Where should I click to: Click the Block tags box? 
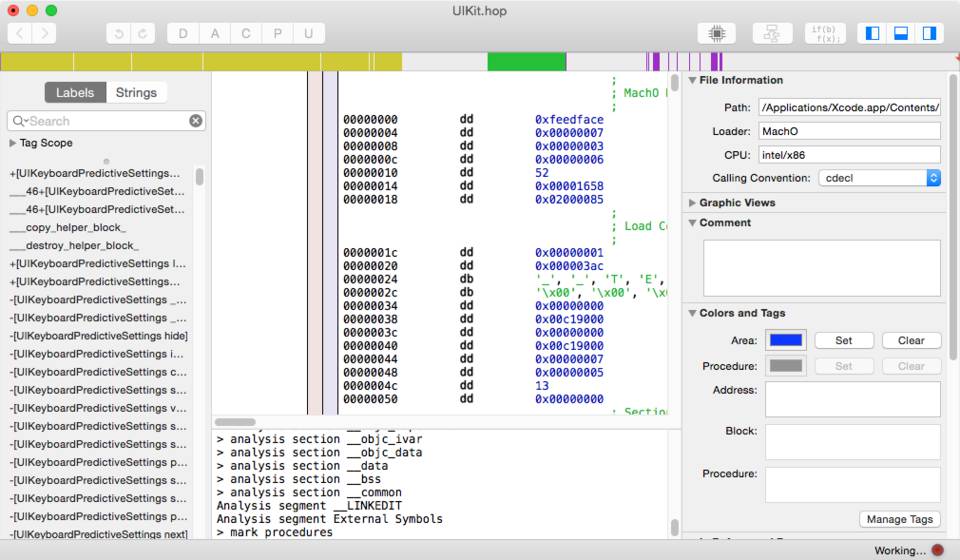click(x=852, y=442)
